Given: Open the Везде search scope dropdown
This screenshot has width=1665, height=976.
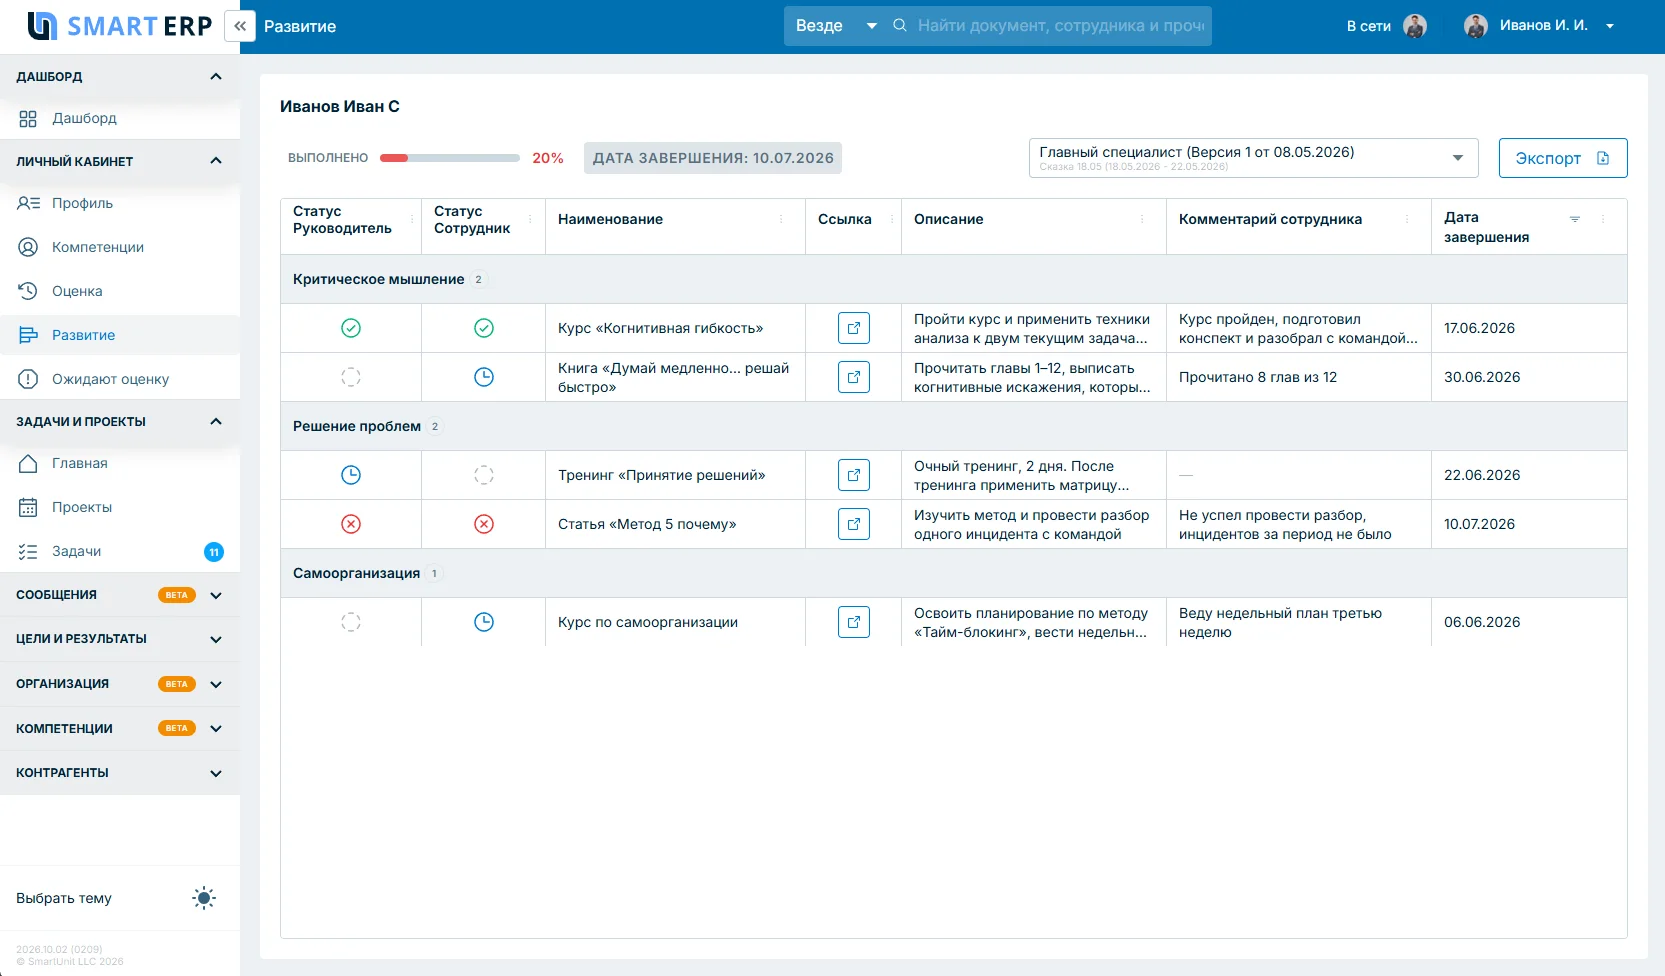Looking at the screenshot, I should tap(835, 26).
